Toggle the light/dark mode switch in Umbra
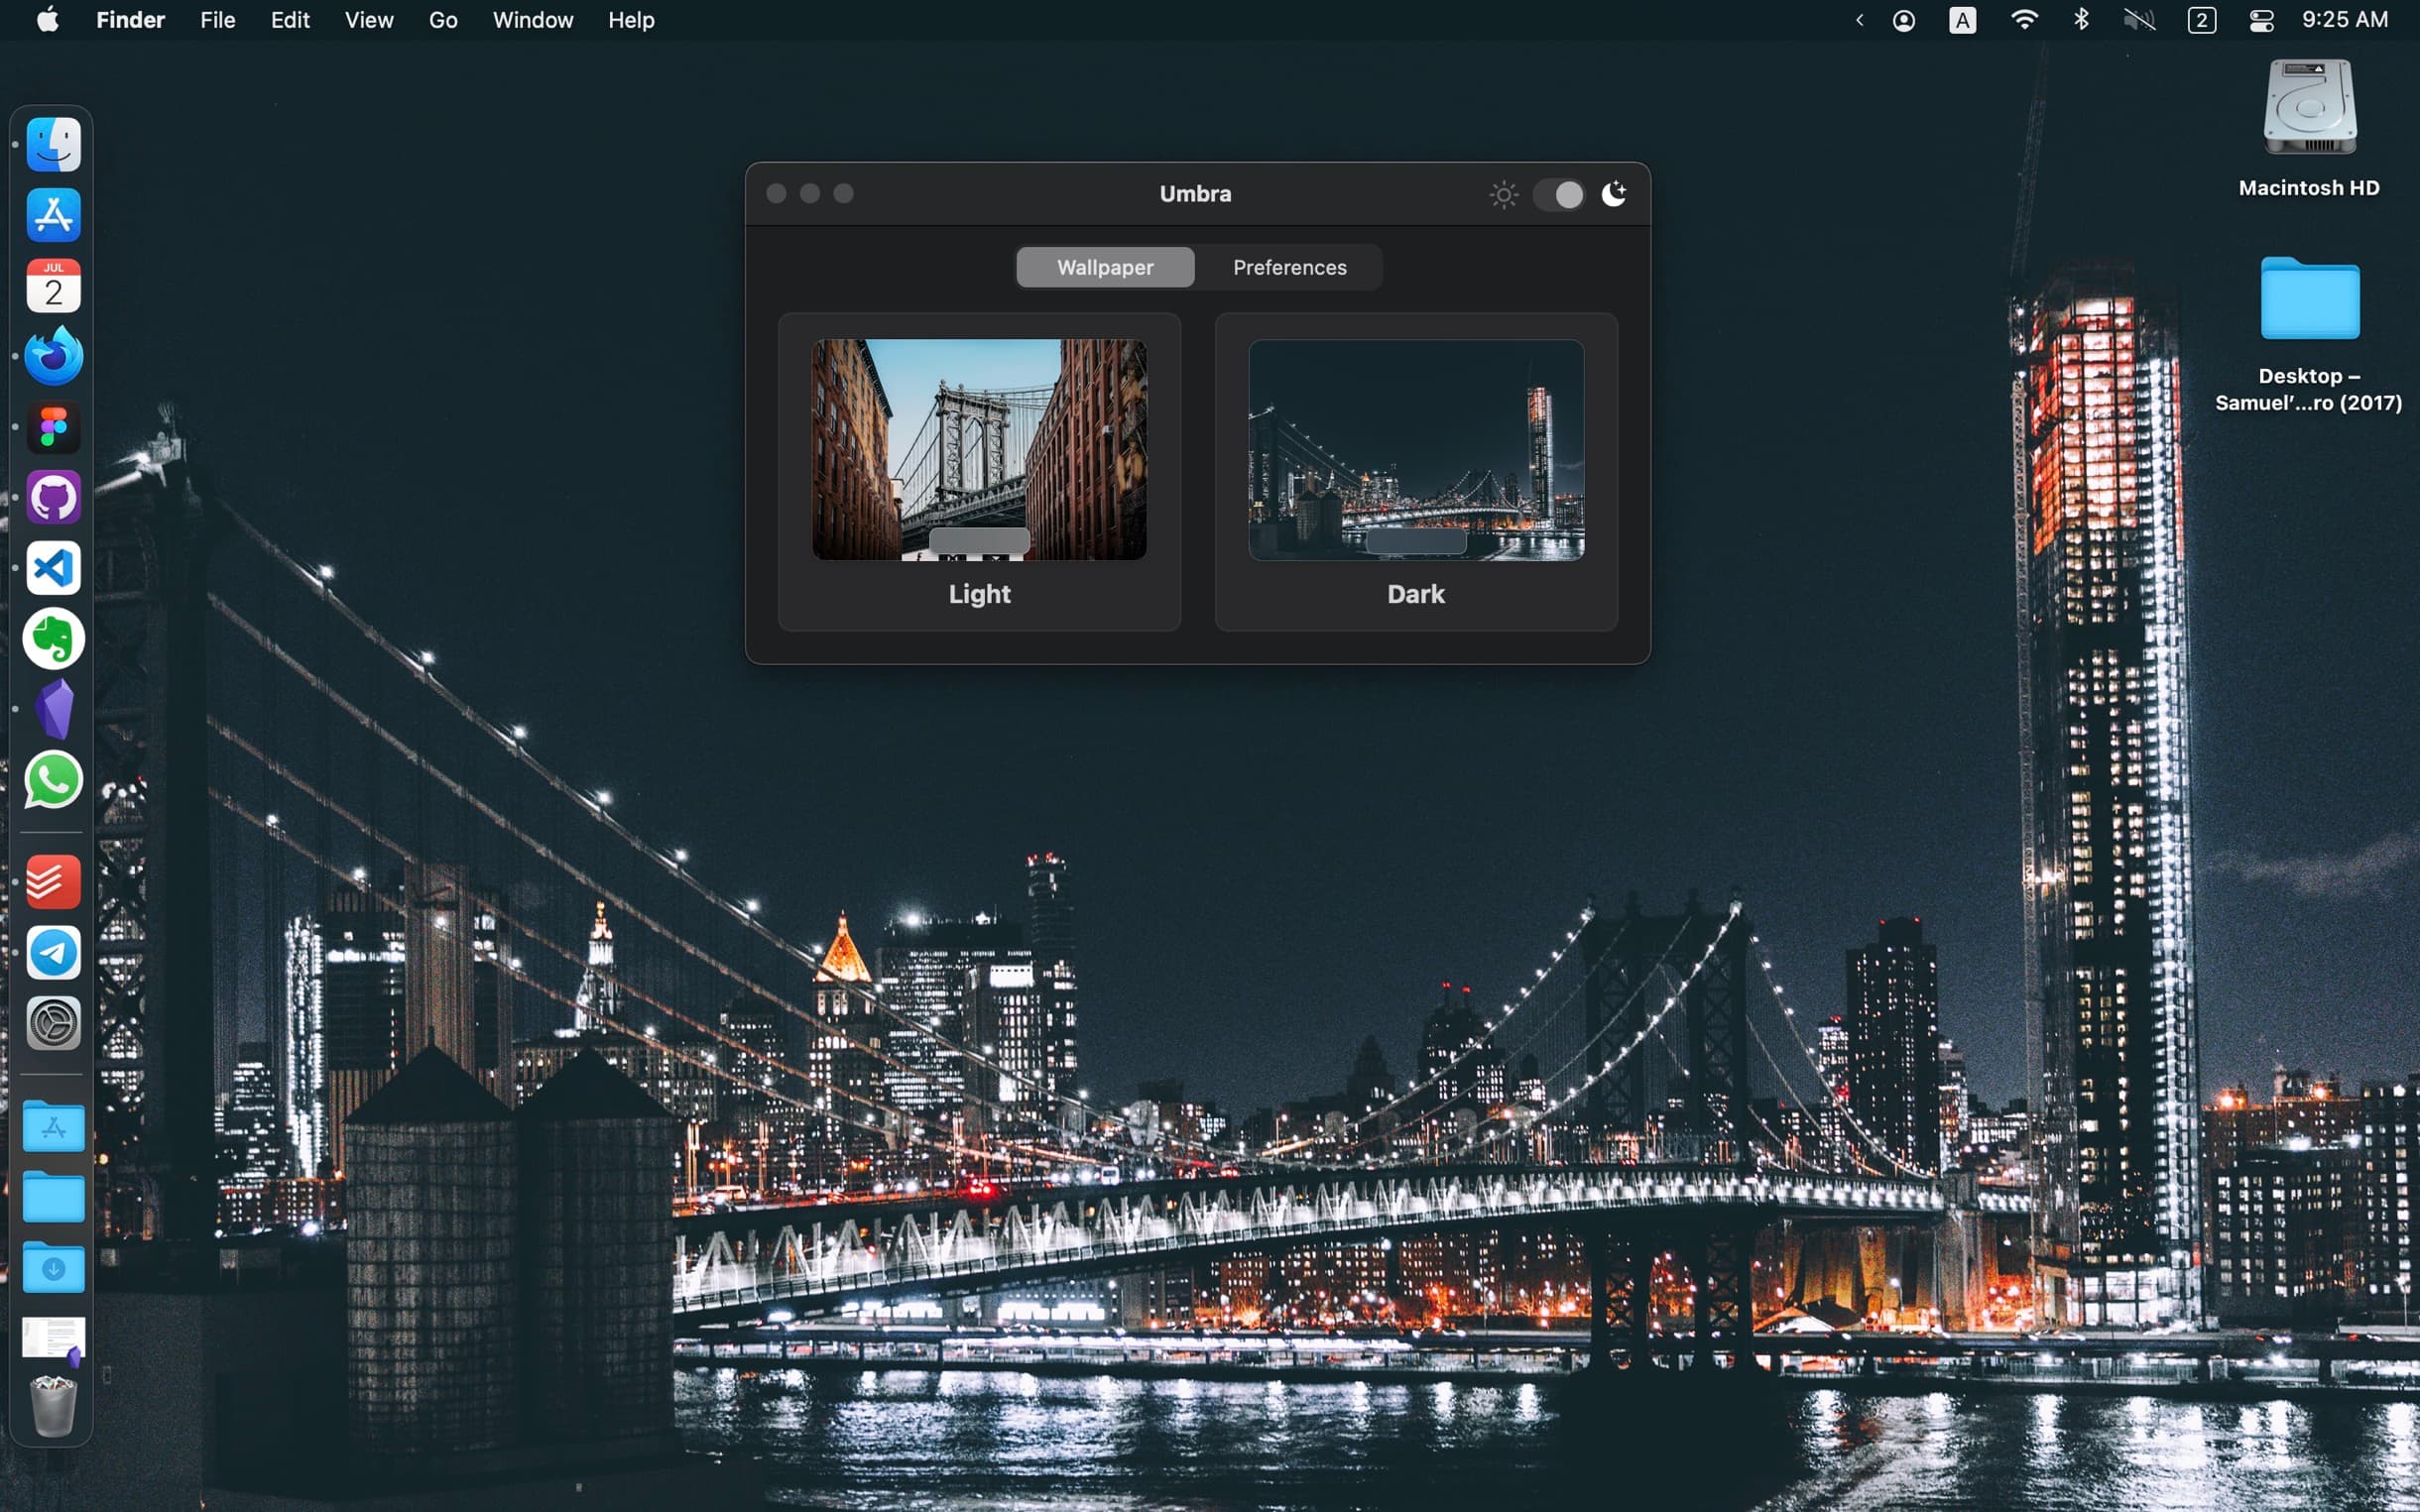The image size is (2420, 1512). pos(1558,194)
